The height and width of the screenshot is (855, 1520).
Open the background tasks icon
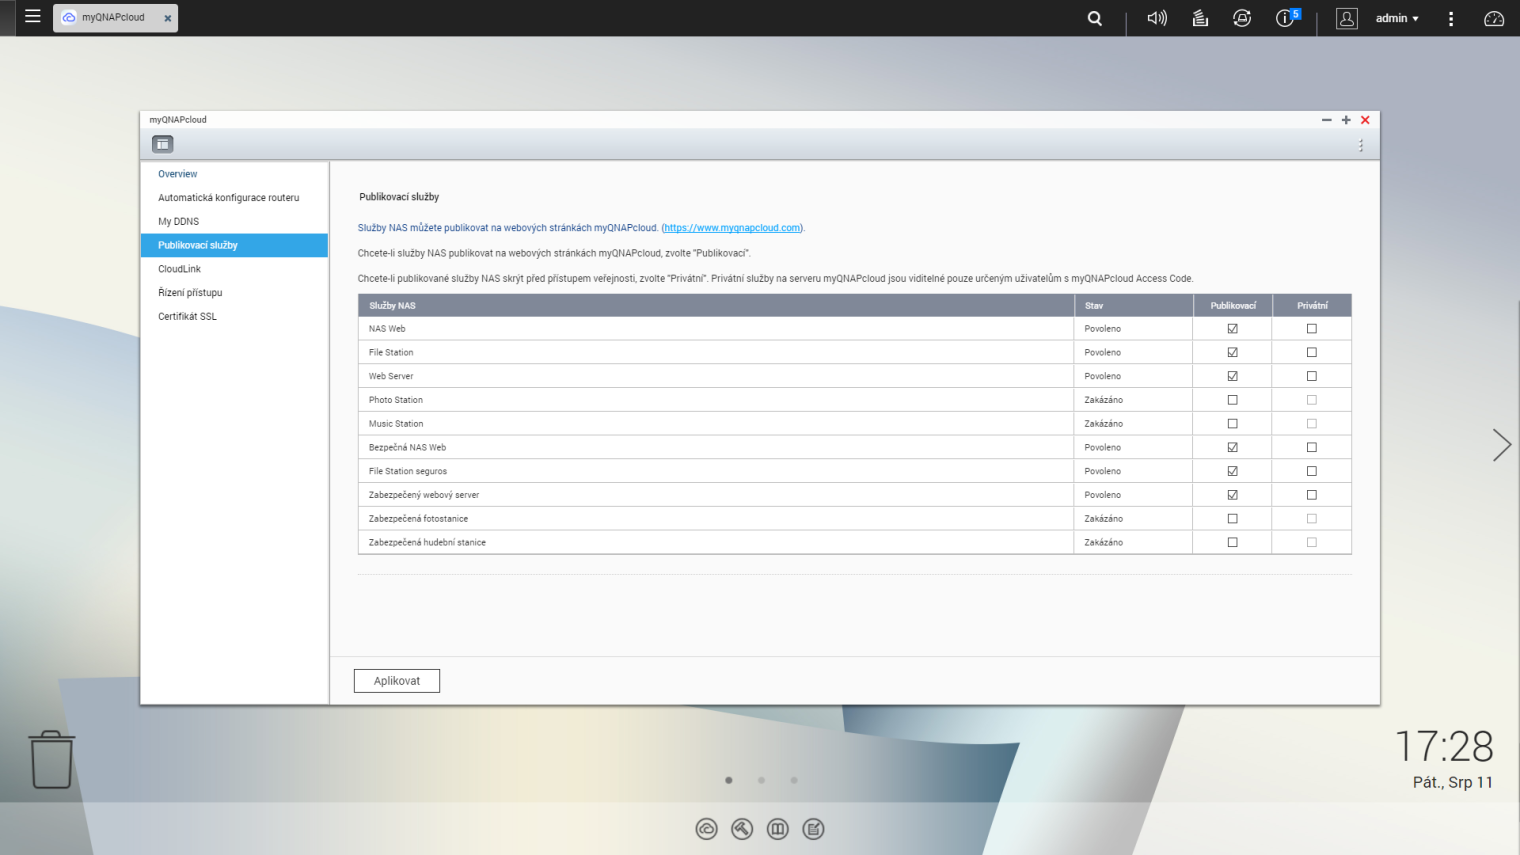click(x=1200, y=18)
